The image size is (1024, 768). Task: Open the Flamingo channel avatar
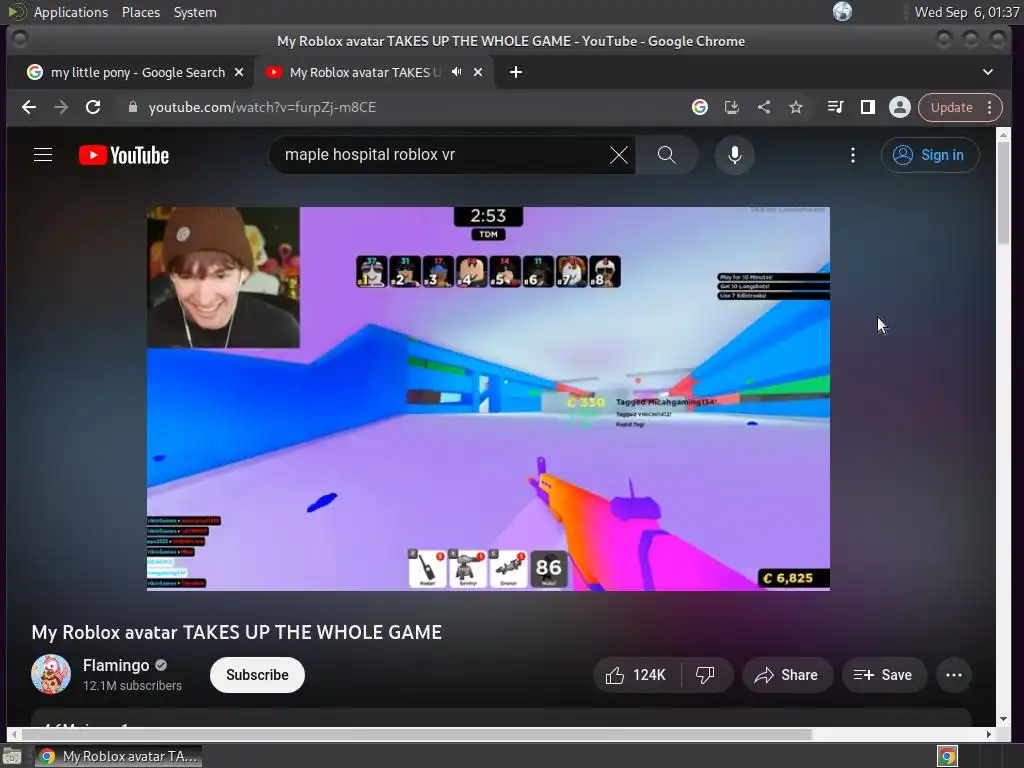[51, 674]
